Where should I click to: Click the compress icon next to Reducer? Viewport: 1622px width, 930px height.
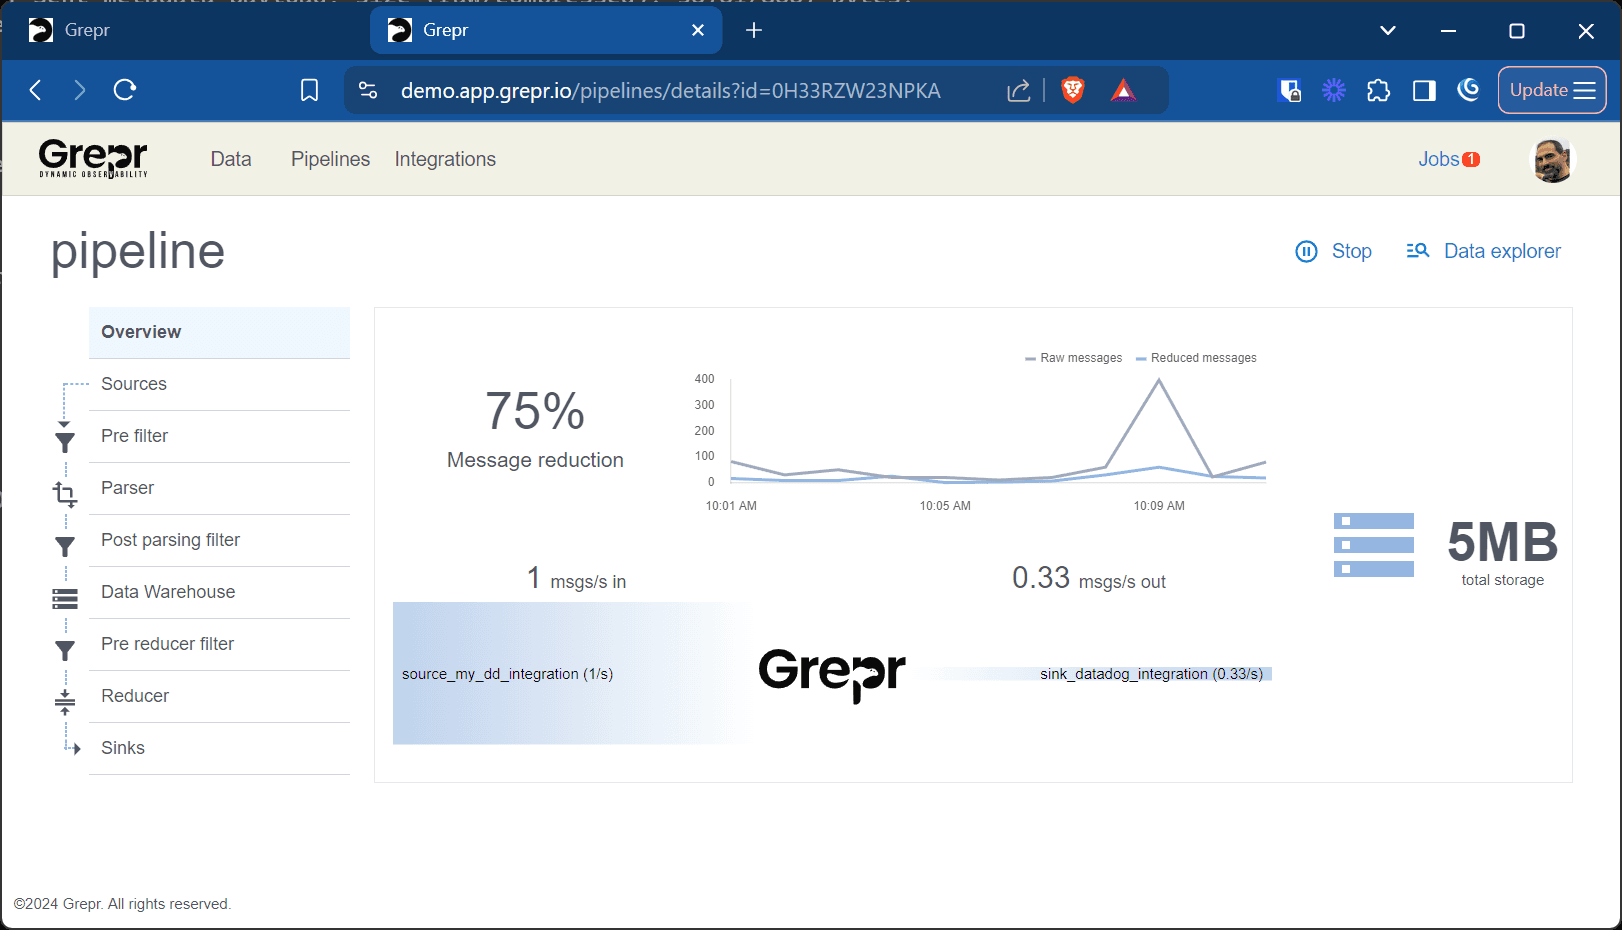click(65, 702)
